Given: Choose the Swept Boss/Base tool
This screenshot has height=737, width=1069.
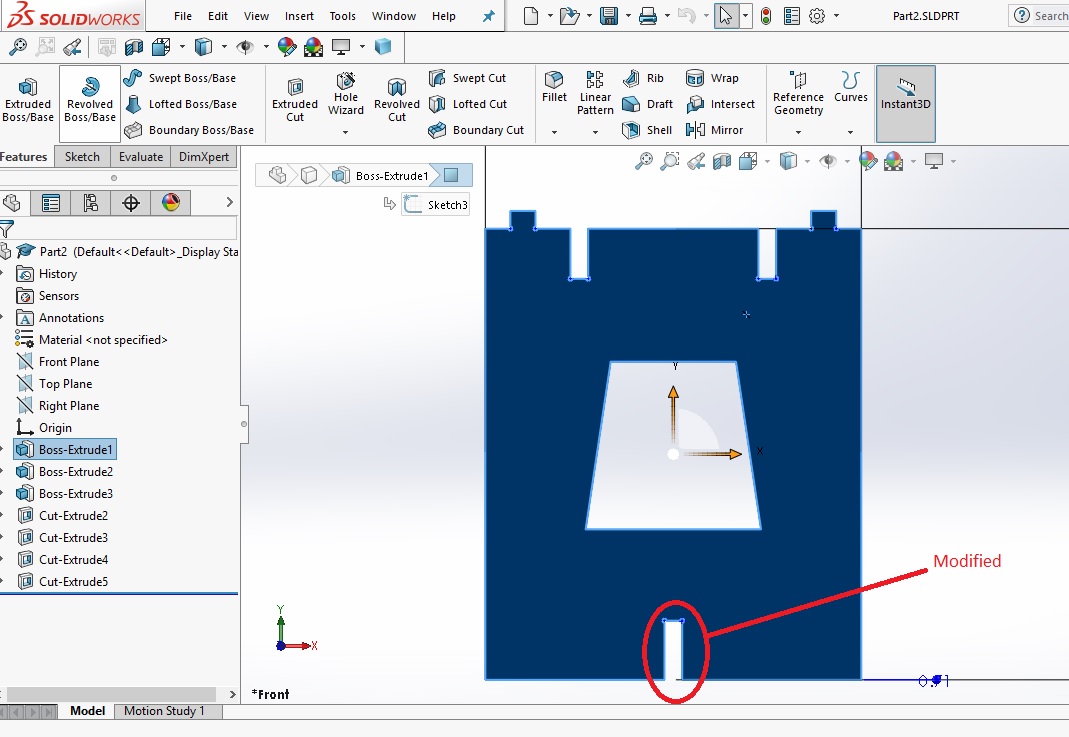Looking at the screenshot, I should [180, 78].
